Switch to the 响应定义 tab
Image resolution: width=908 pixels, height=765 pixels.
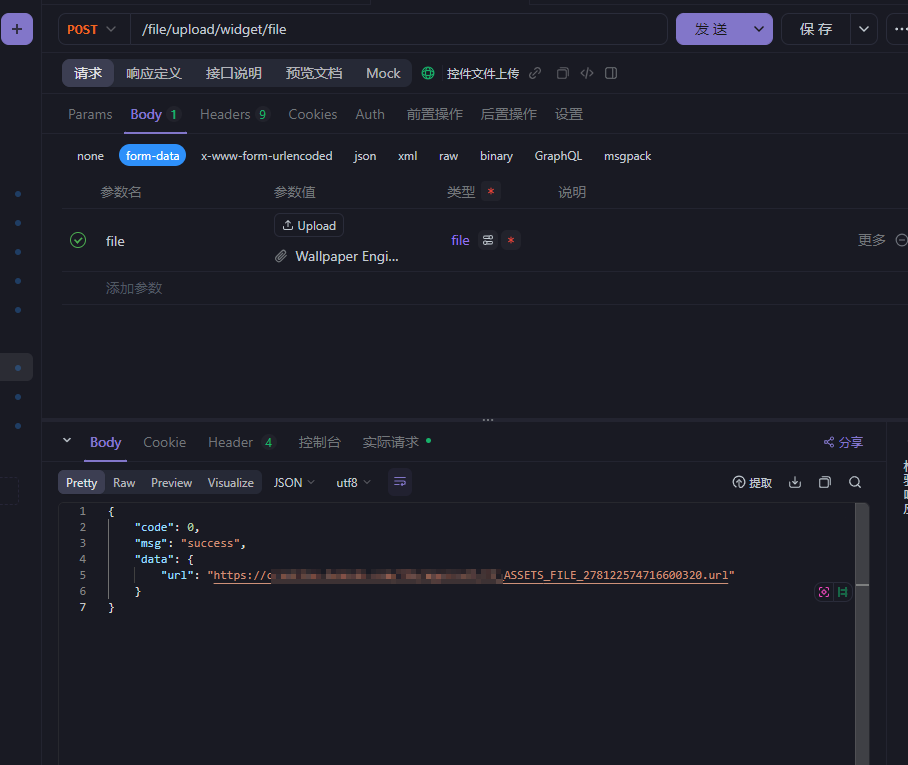tap(154, 73)
